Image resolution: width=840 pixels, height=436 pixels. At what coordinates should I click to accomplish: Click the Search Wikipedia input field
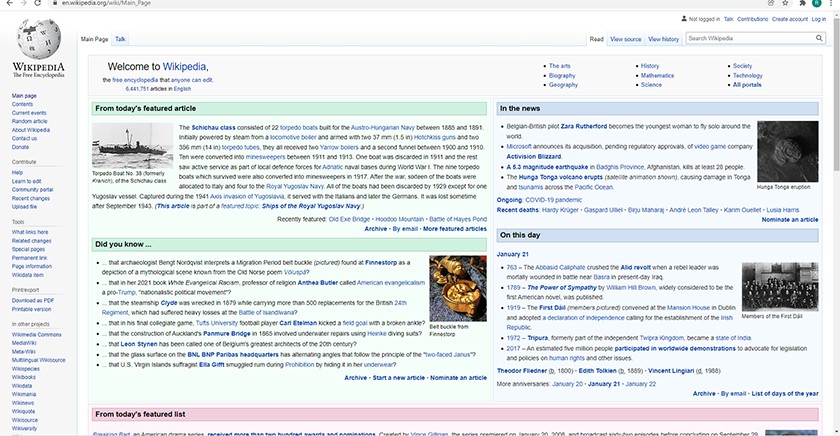[750, 38]
